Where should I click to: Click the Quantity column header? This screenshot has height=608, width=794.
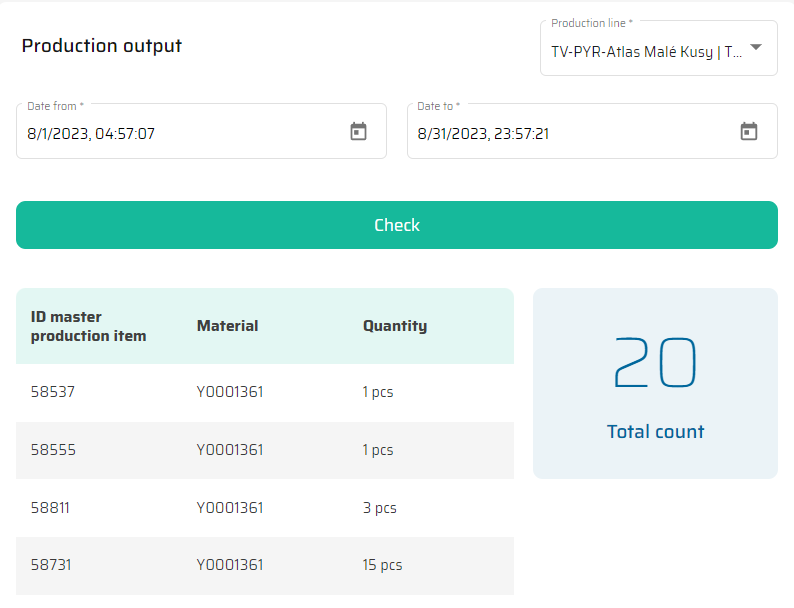pyautogui.click(x=394, y=326)
